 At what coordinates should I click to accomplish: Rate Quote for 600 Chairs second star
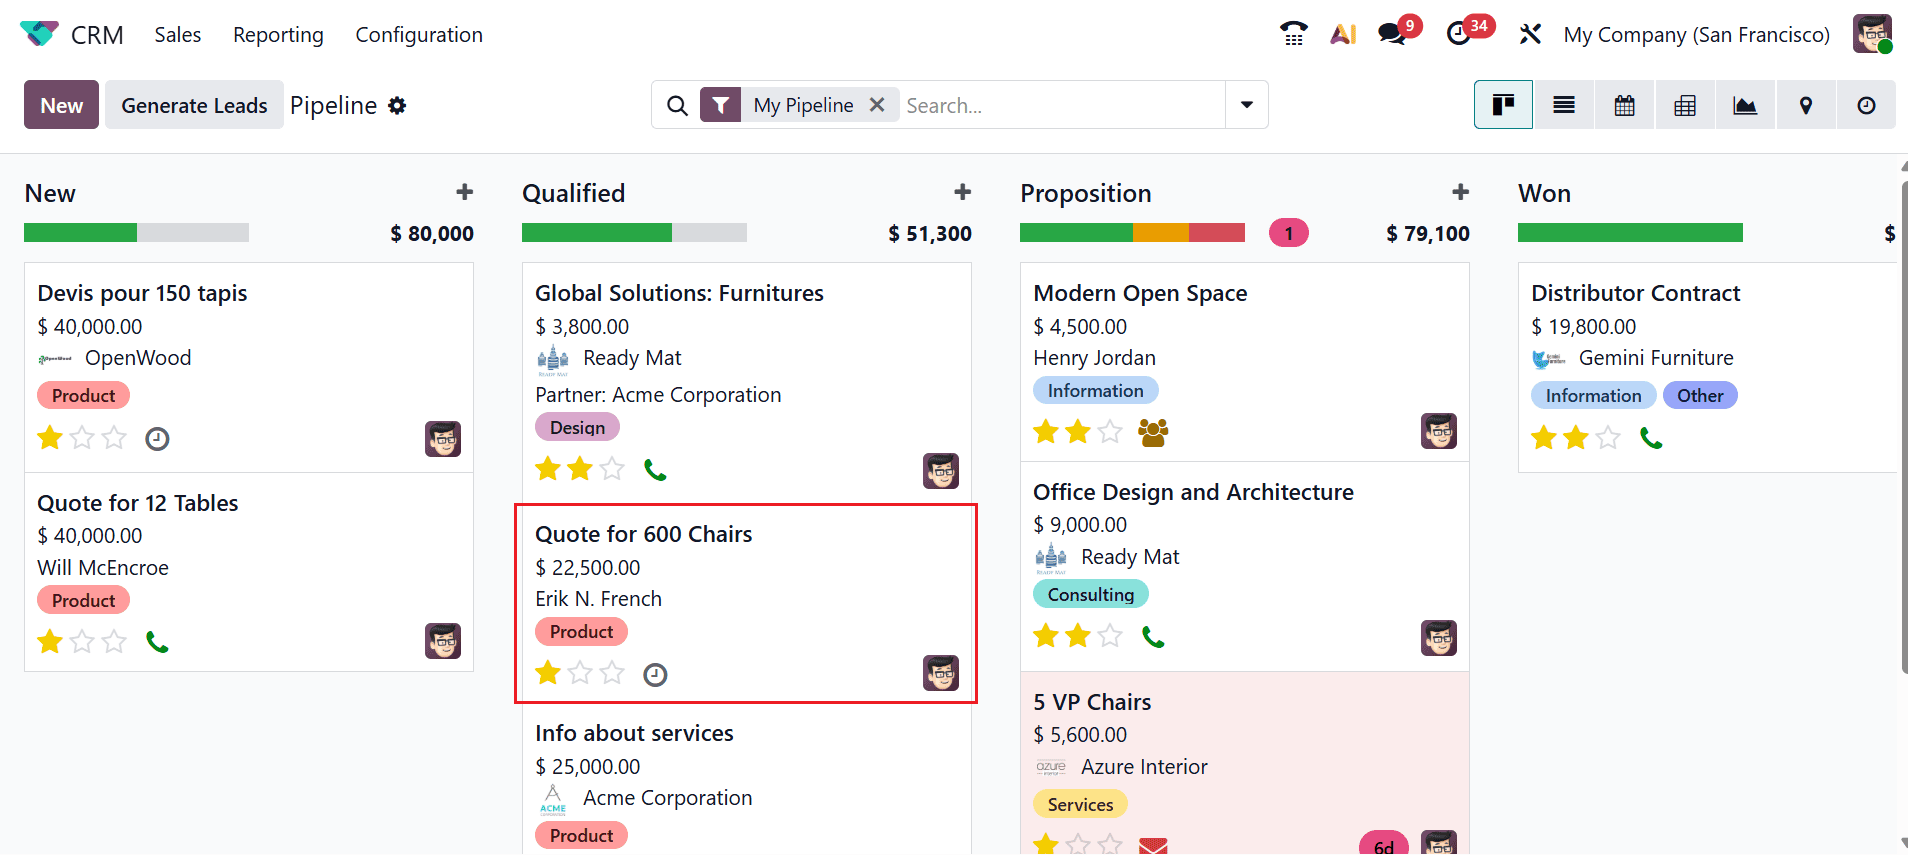click(579, 673)
